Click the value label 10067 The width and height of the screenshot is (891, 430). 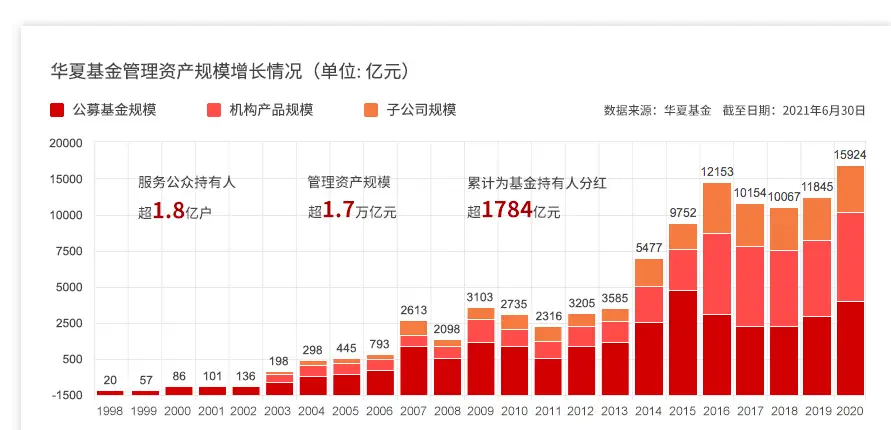coord(784,197)
